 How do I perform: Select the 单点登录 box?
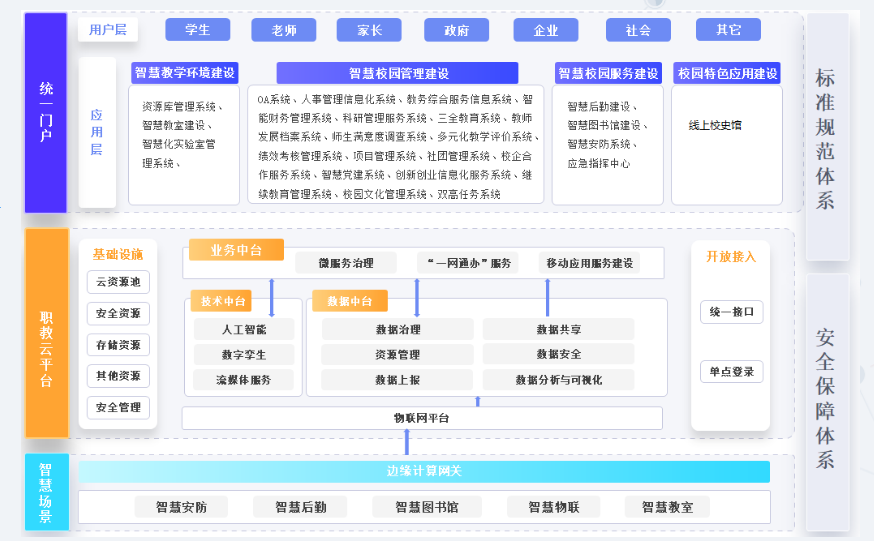[x=731, y=372]
